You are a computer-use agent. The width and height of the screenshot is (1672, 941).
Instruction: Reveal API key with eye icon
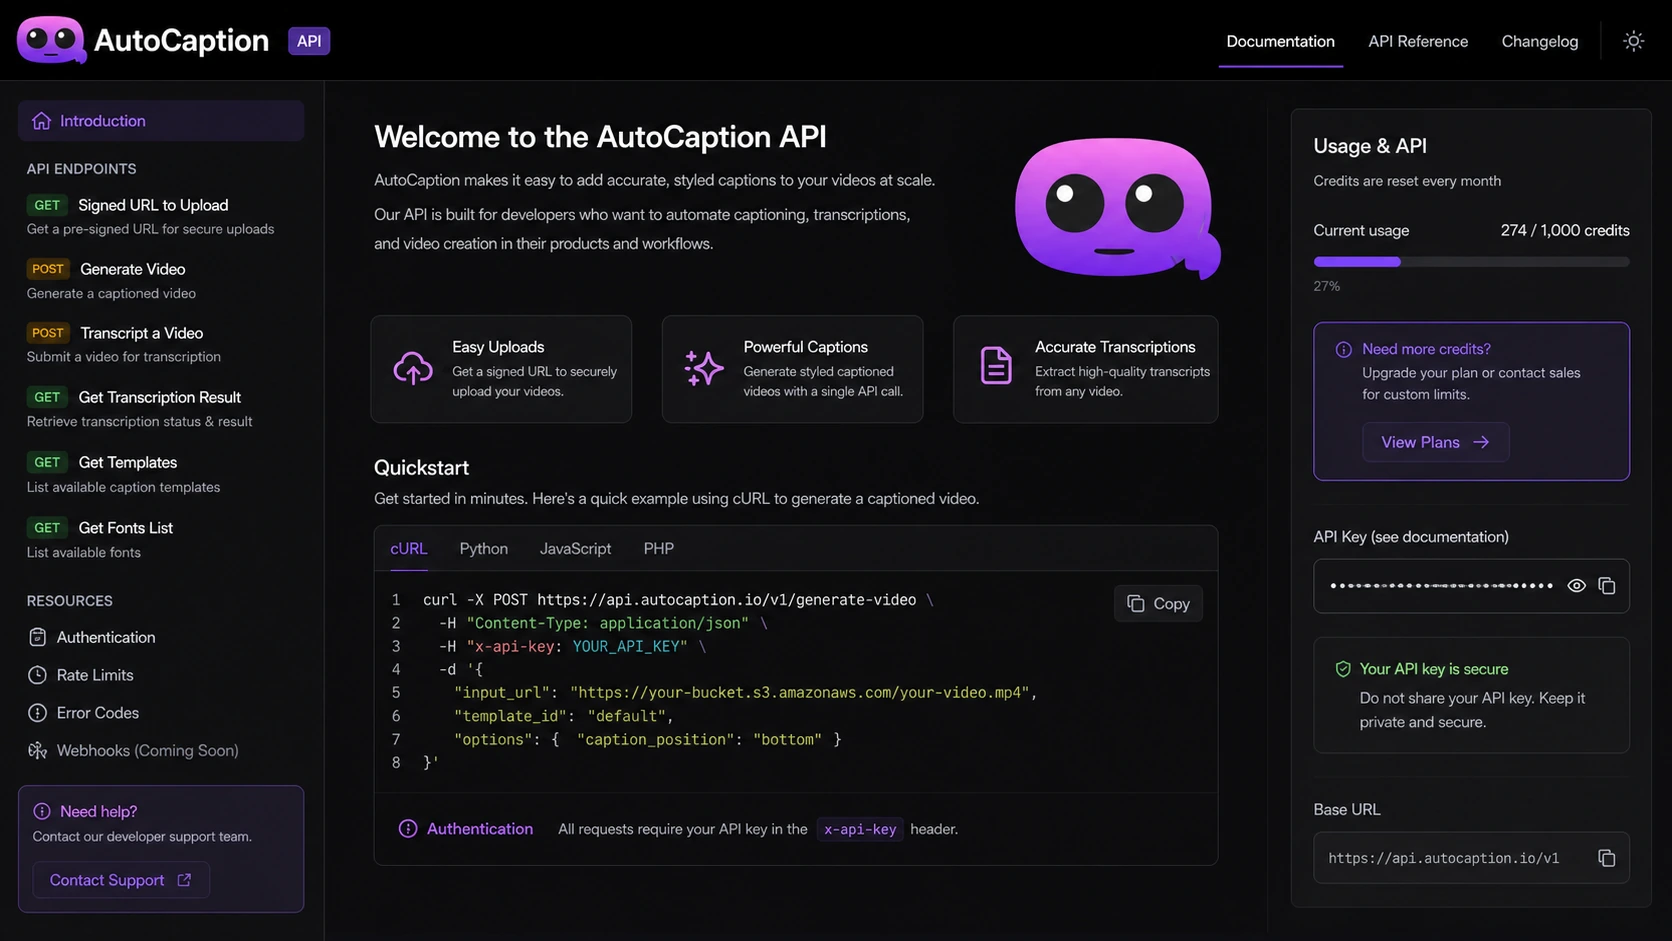[x=1576, y=586]
